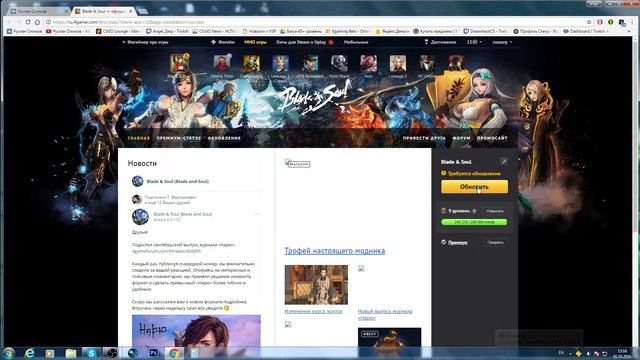This screenshot has width=640, height=360.
Task: Click the yellow Обновить update button
Action: (x=474, y=187)
